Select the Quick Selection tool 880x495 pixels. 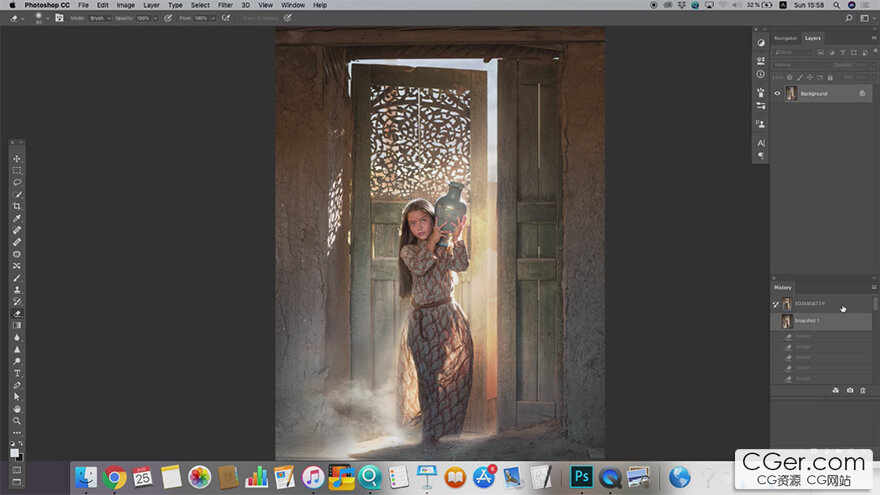click(17, 194)
